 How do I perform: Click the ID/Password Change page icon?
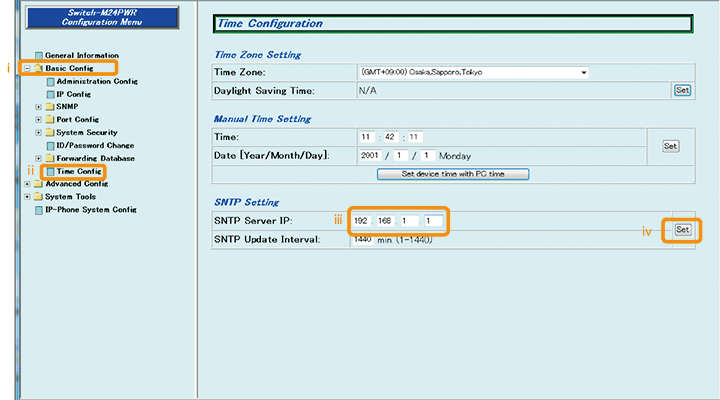click(x=50, y=146)
